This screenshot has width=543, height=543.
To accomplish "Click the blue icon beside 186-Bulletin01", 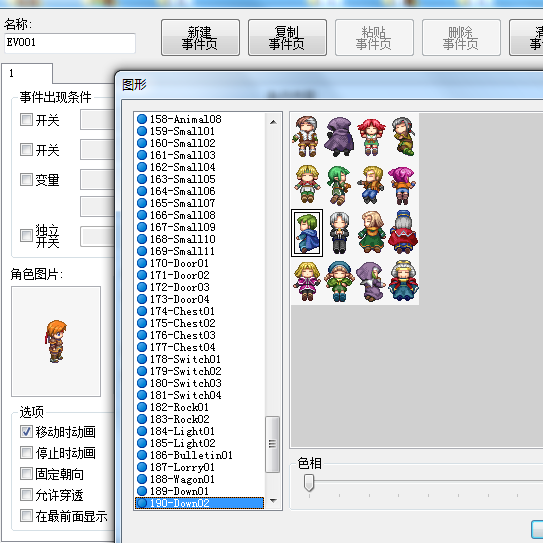I will click(142, 455).
